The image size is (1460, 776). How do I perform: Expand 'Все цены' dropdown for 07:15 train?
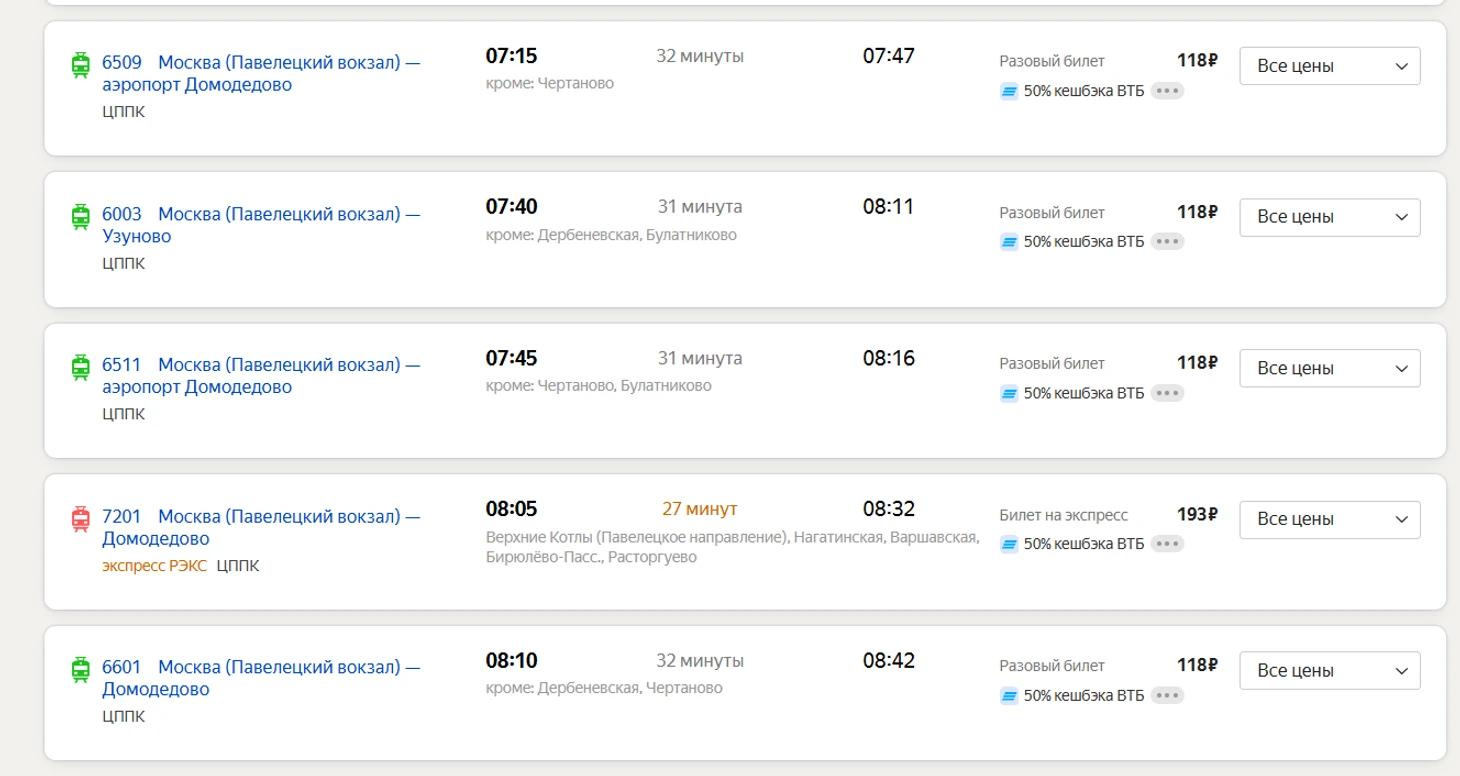[x=1329, y=67]
